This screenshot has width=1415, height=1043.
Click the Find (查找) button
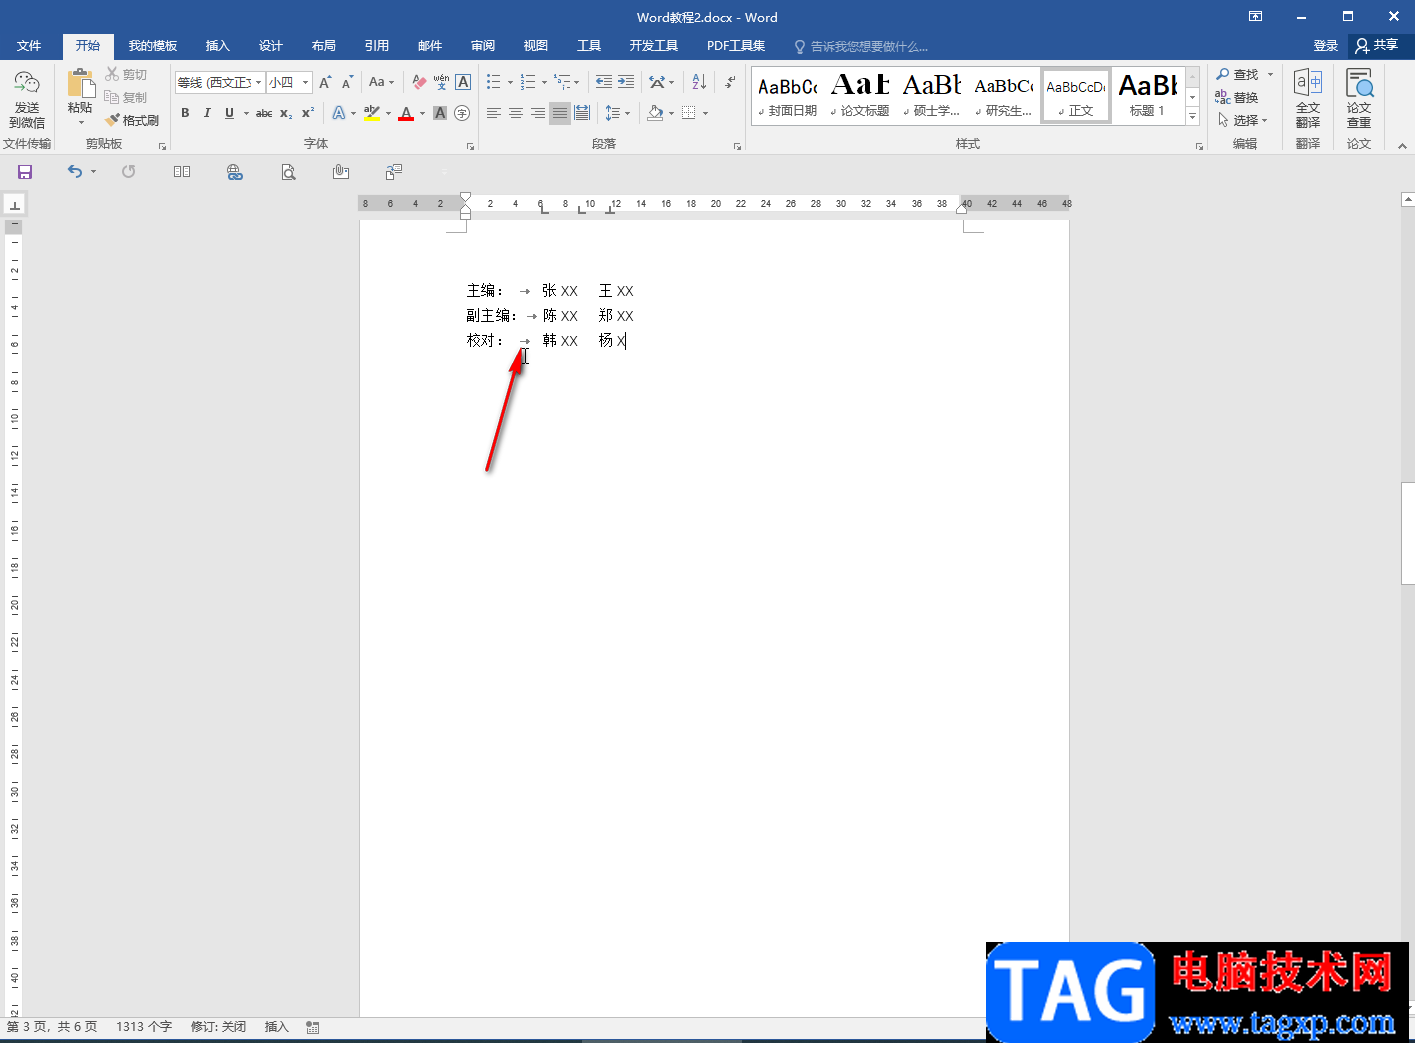point(1238,74)
